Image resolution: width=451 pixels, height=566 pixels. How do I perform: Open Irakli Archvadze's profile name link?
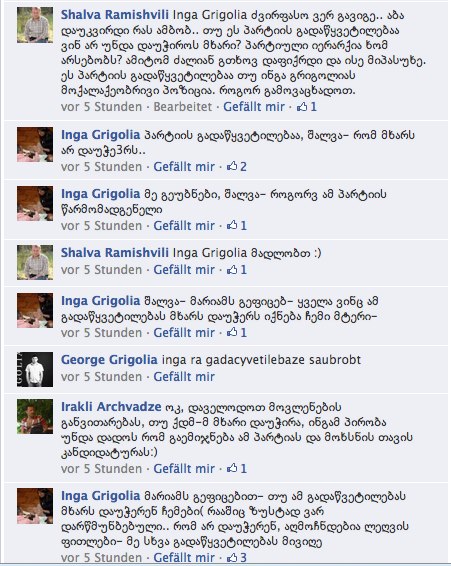point(111,407)
